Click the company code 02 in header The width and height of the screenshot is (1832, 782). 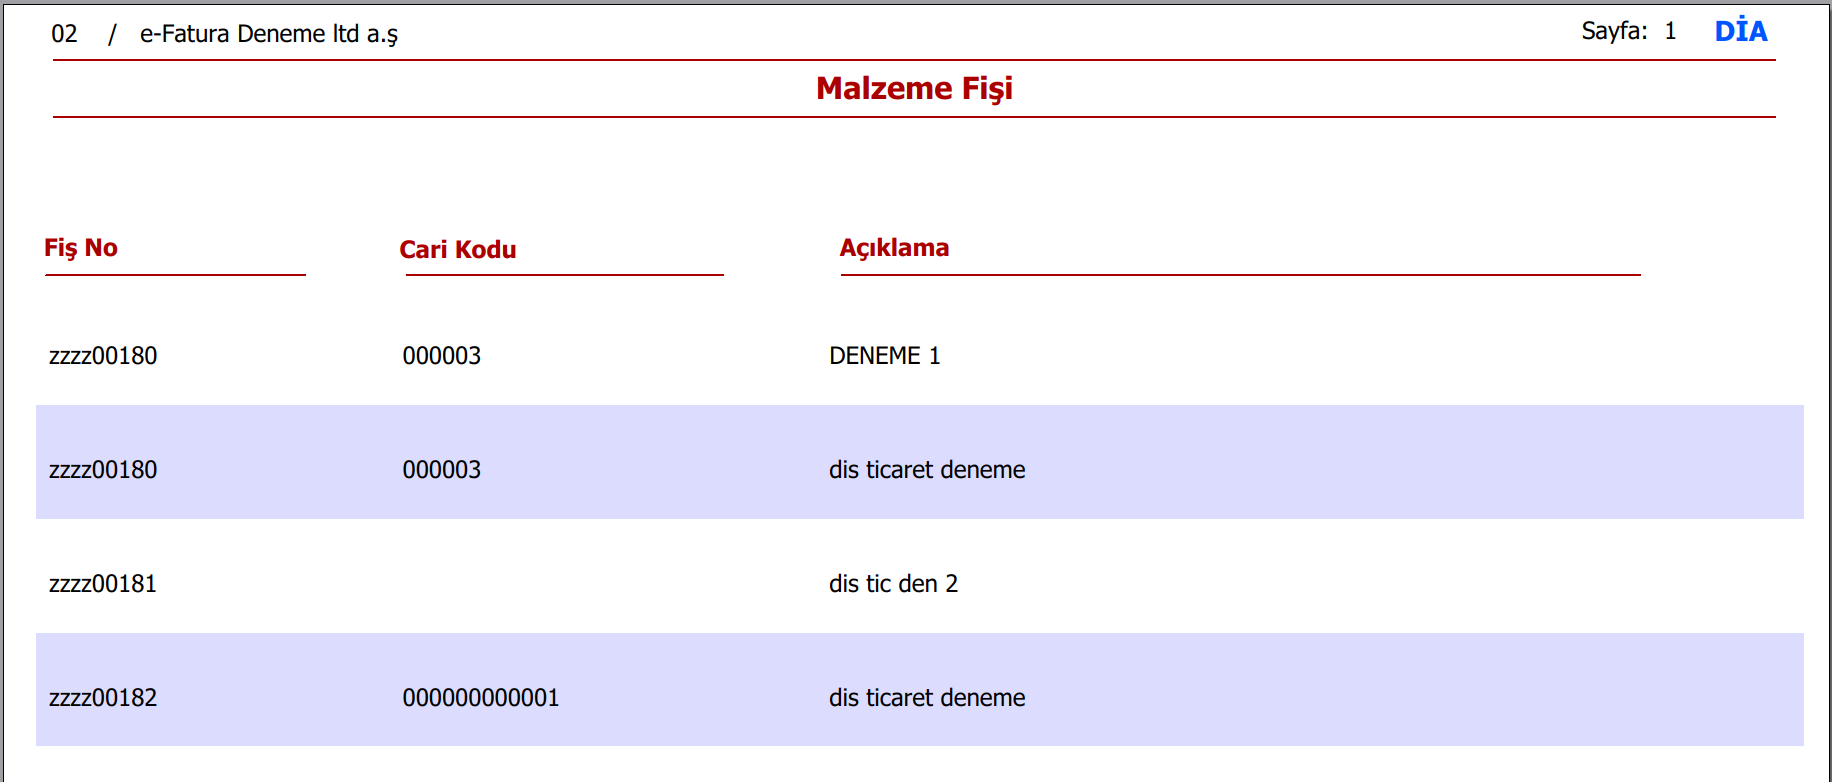[64, 34]
